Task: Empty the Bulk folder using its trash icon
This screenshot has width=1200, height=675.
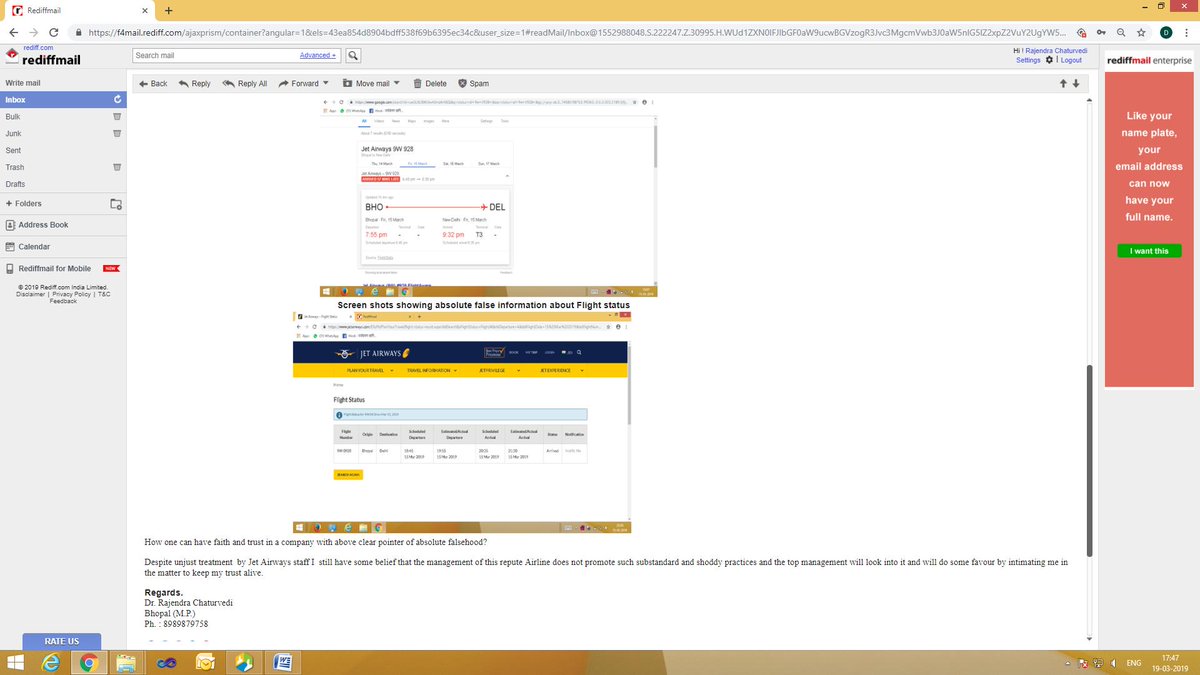Action: coord(116,117)
